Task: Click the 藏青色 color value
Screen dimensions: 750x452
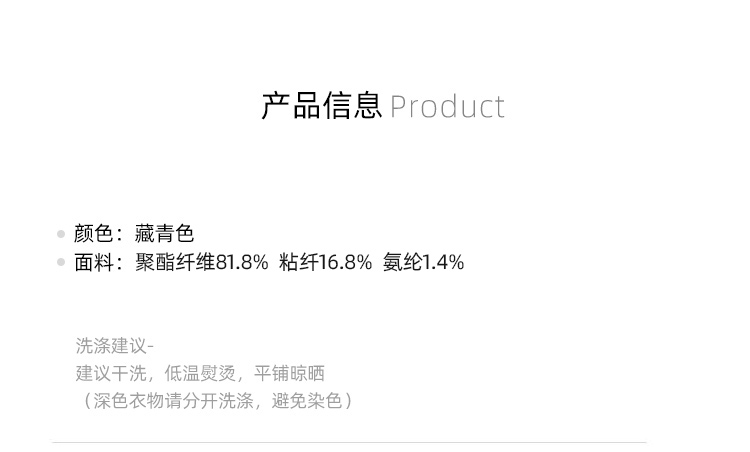Action: coord(164,234)
